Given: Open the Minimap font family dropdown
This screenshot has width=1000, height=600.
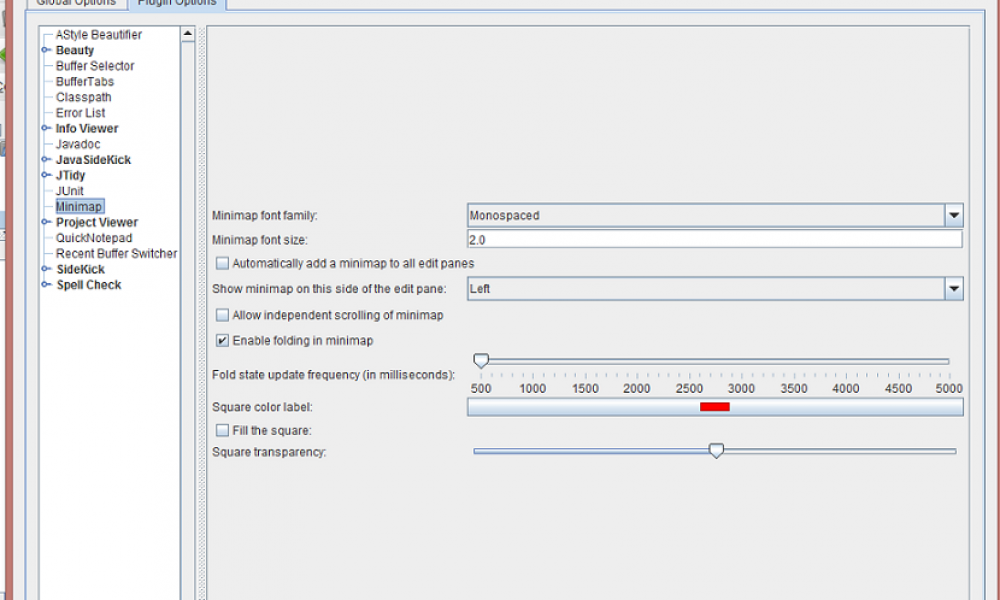Looking at the screenshot, I should (954, 215).
